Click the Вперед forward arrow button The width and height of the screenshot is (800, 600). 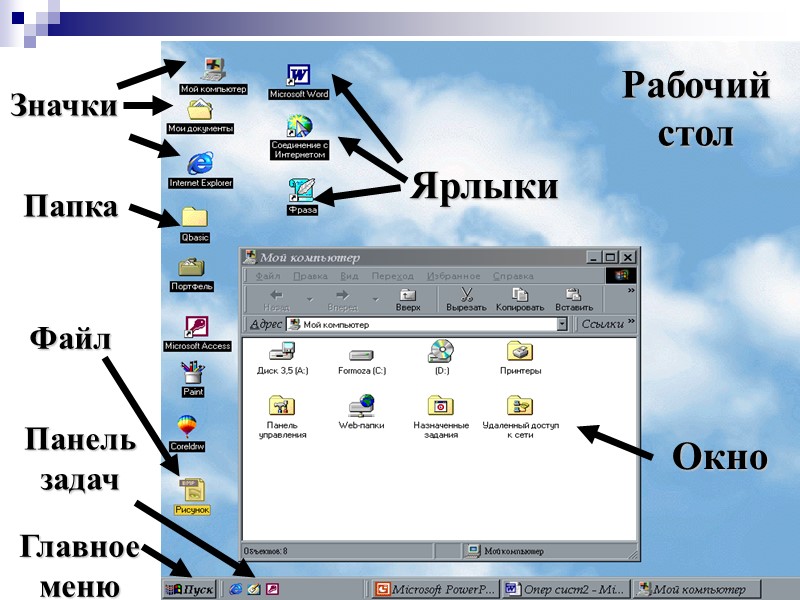click(342, 299)
